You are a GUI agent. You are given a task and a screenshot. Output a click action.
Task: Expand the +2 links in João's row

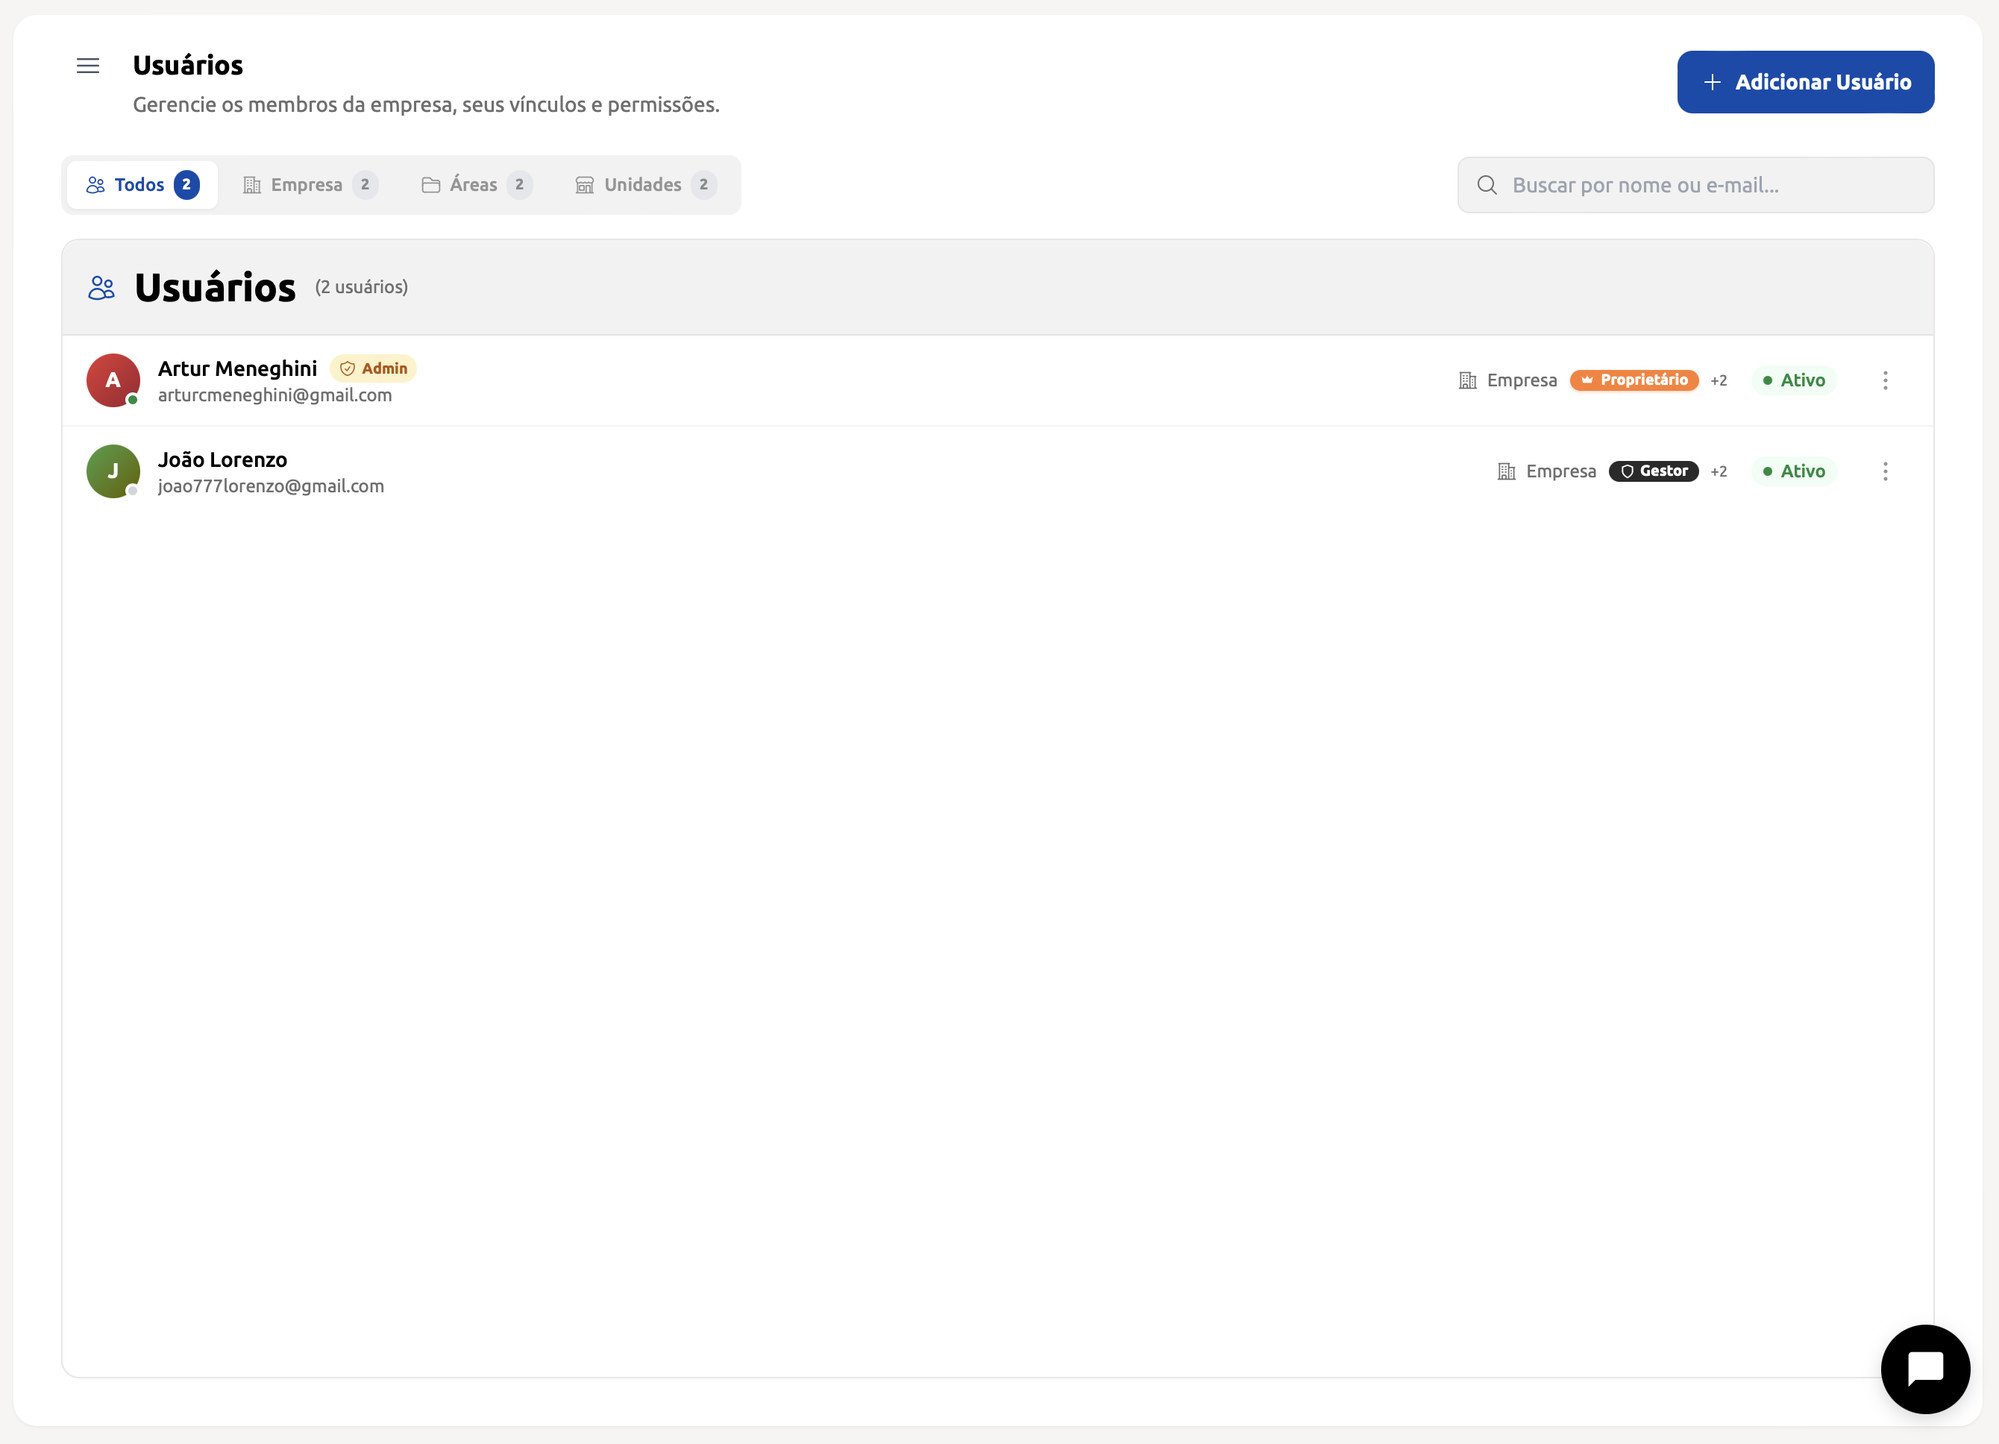pyautogui.click(x=1719, y=472)
